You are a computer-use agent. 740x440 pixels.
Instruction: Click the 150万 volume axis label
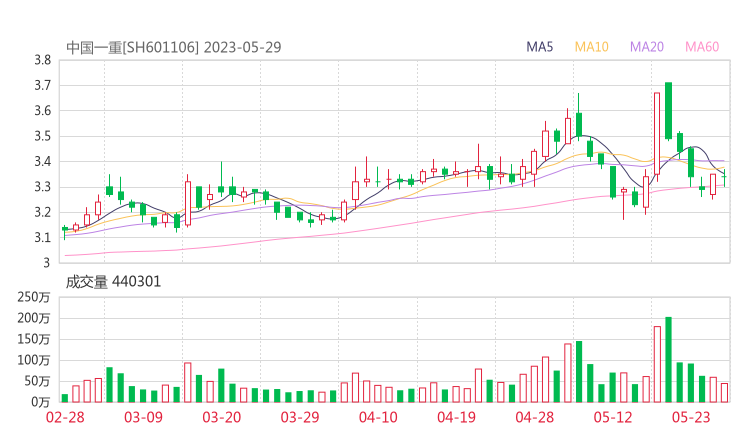[34, 339]
